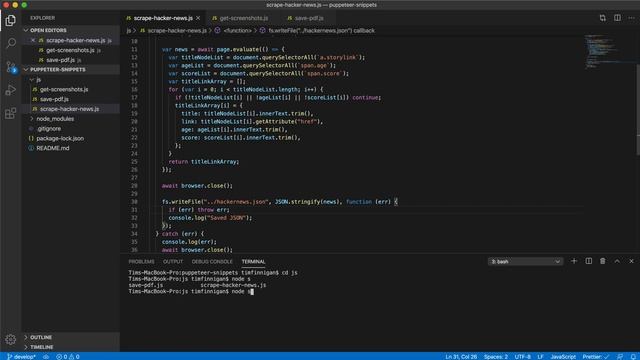This screenshot has width=640, height=360.
Task: Change language mode JavaScript
Action: pos(563,357)
